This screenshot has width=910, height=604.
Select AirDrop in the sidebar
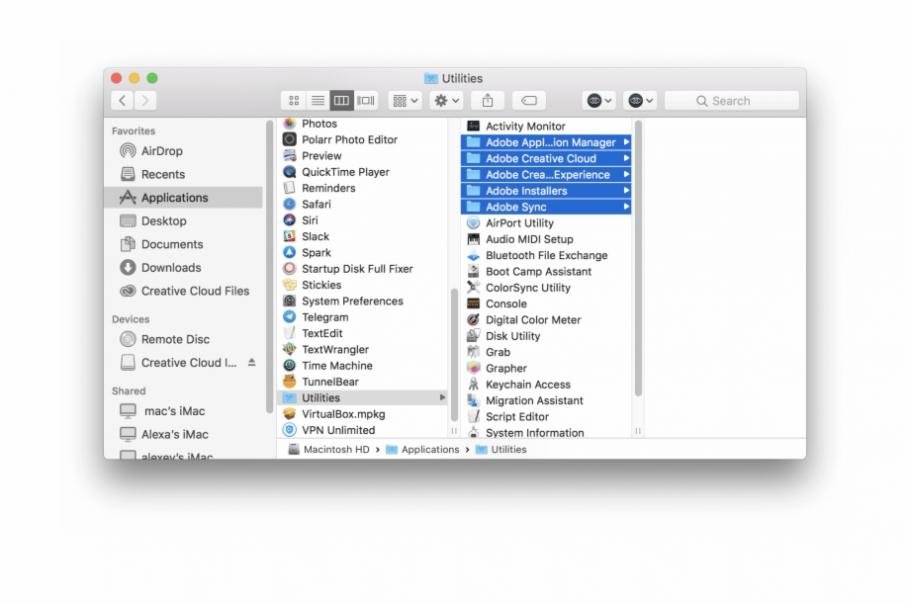click(x=183, y=151)
